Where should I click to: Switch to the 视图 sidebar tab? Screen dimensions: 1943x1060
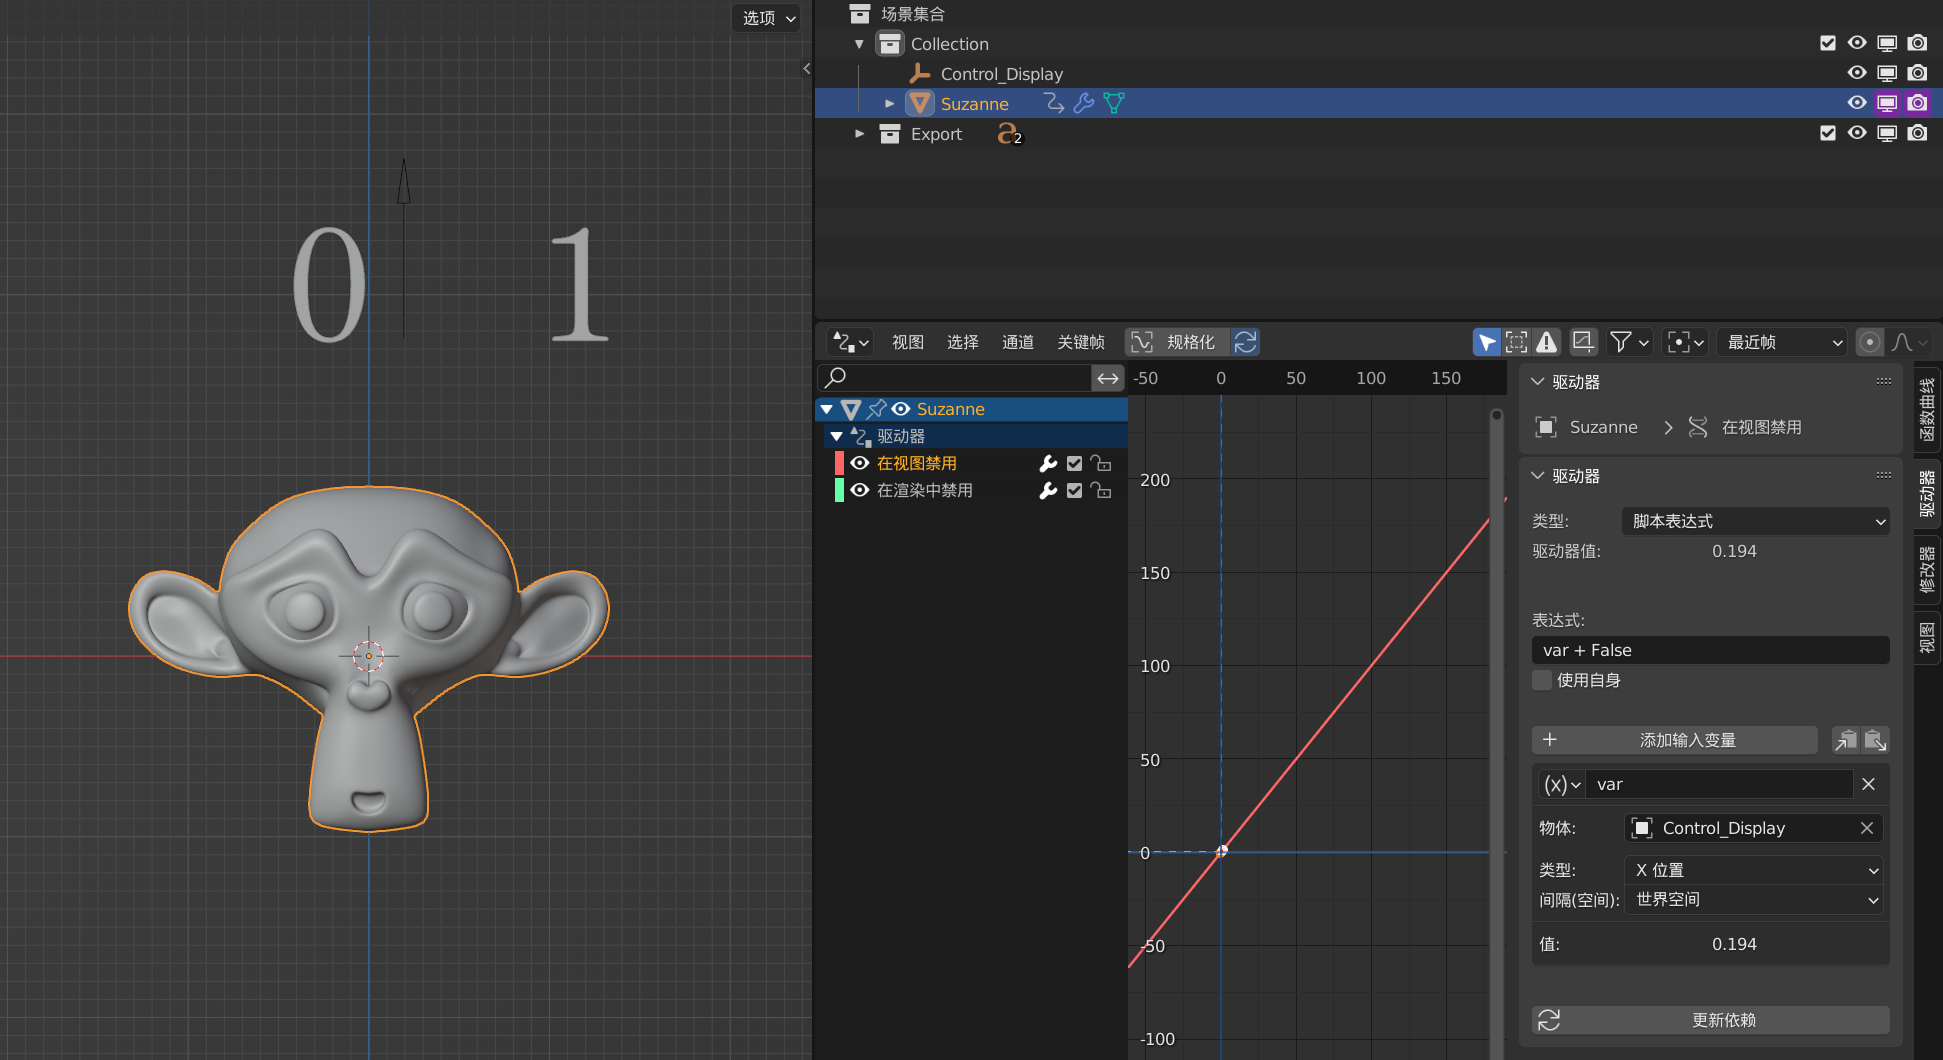point(1927,637)
